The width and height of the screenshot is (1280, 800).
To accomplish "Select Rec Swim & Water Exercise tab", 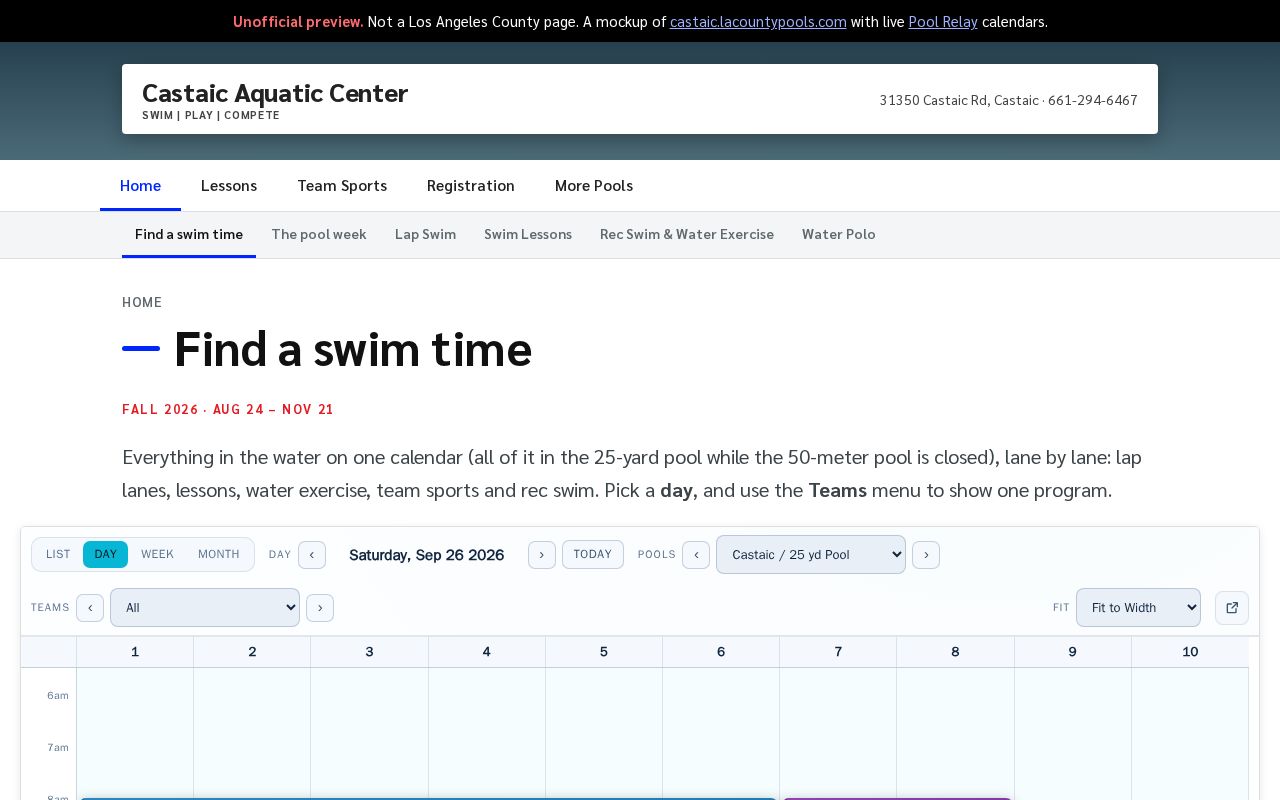I will [x=687, y=234].
